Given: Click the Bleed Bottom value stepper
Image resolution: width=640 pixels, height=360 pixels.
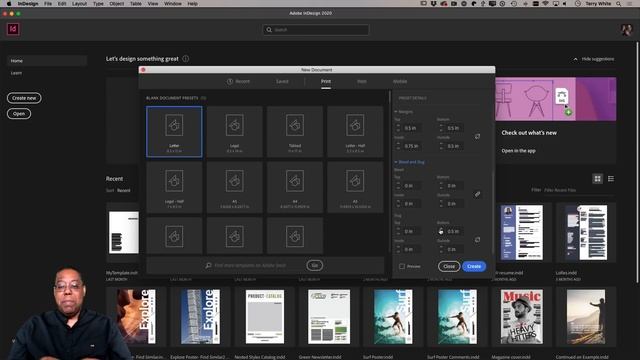Looking at the screenshot, I should pyautogui.click(x=441, y=186).
